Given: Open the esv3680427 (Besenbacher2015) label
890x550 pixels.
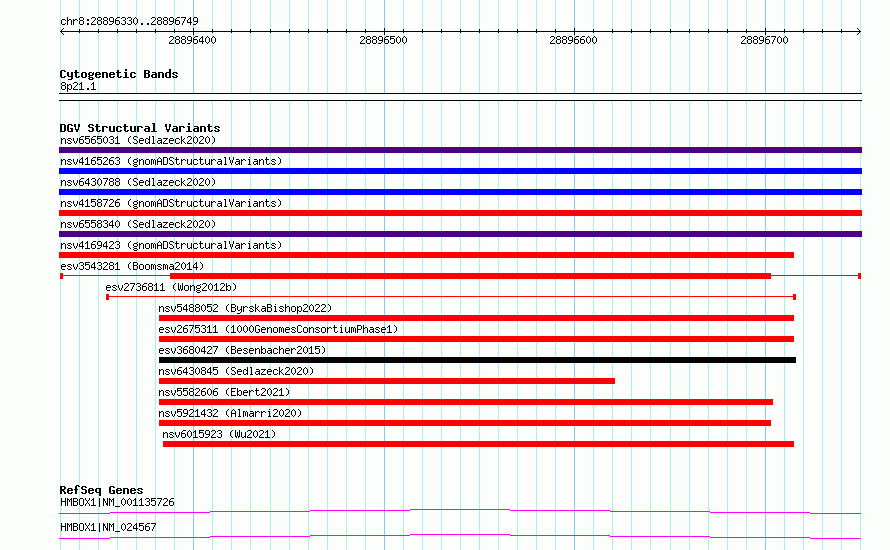Looking at the screenshot, I should (x=242, y=350).
